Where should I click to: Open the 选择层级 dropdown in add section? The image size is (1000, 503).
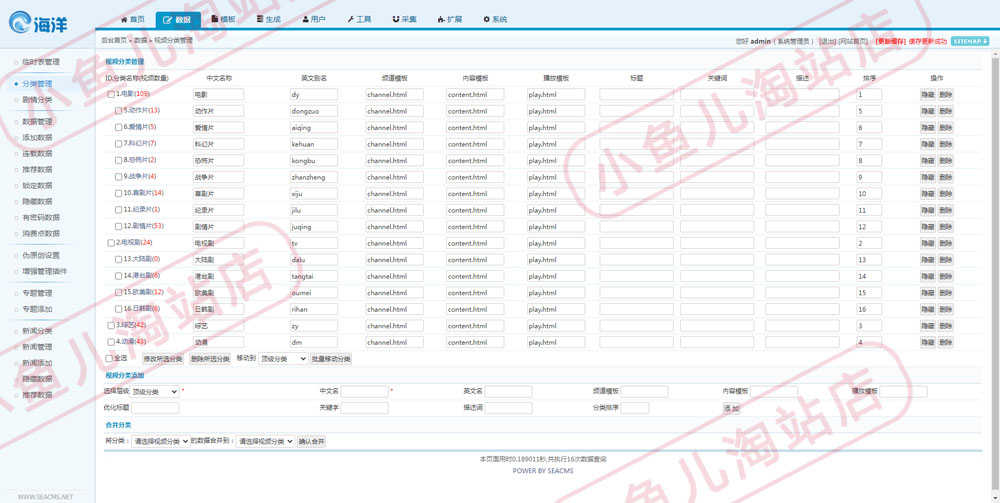click(x=155, y=391)
